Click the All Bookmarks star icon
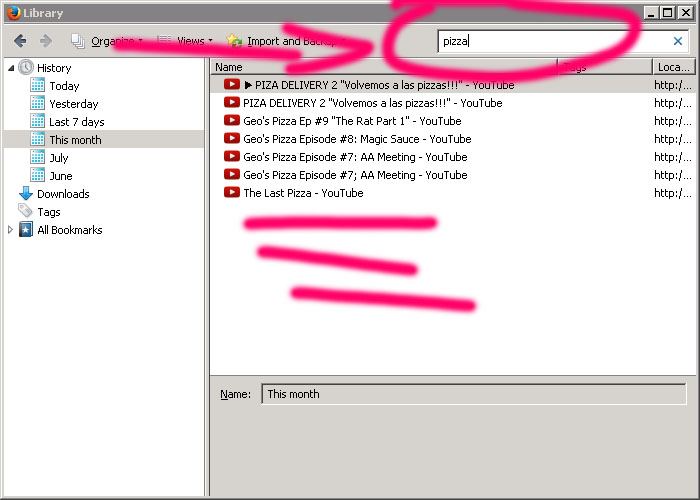Viewport: 700px width, 500px height. 26,229
